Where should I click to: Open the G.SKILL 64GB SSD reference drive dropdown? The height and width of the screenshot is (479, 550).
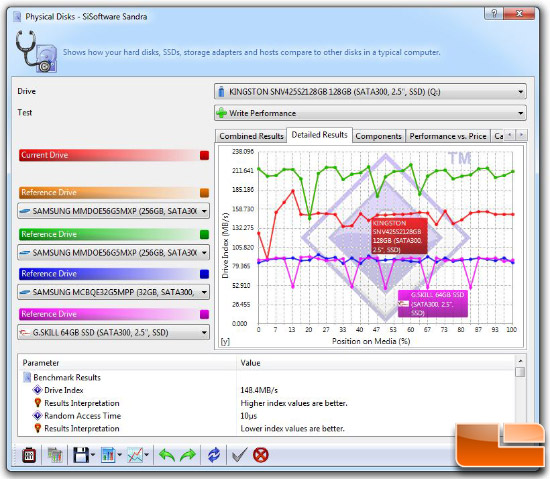tap(113, 332)
